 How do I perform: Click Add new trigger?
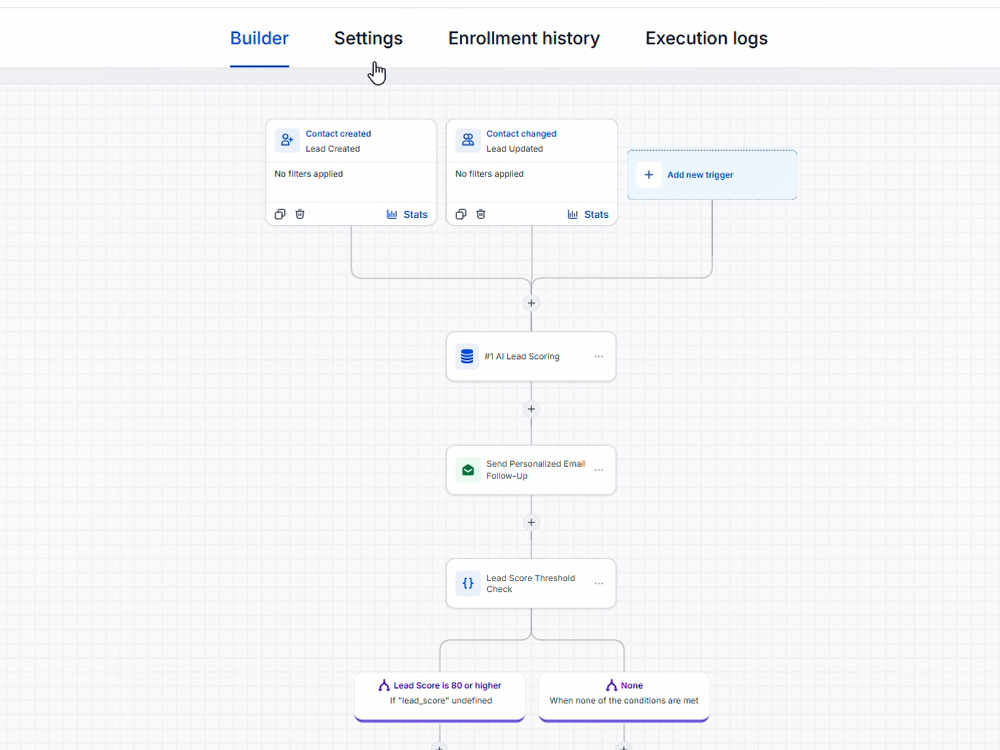(x=712, y=175)
